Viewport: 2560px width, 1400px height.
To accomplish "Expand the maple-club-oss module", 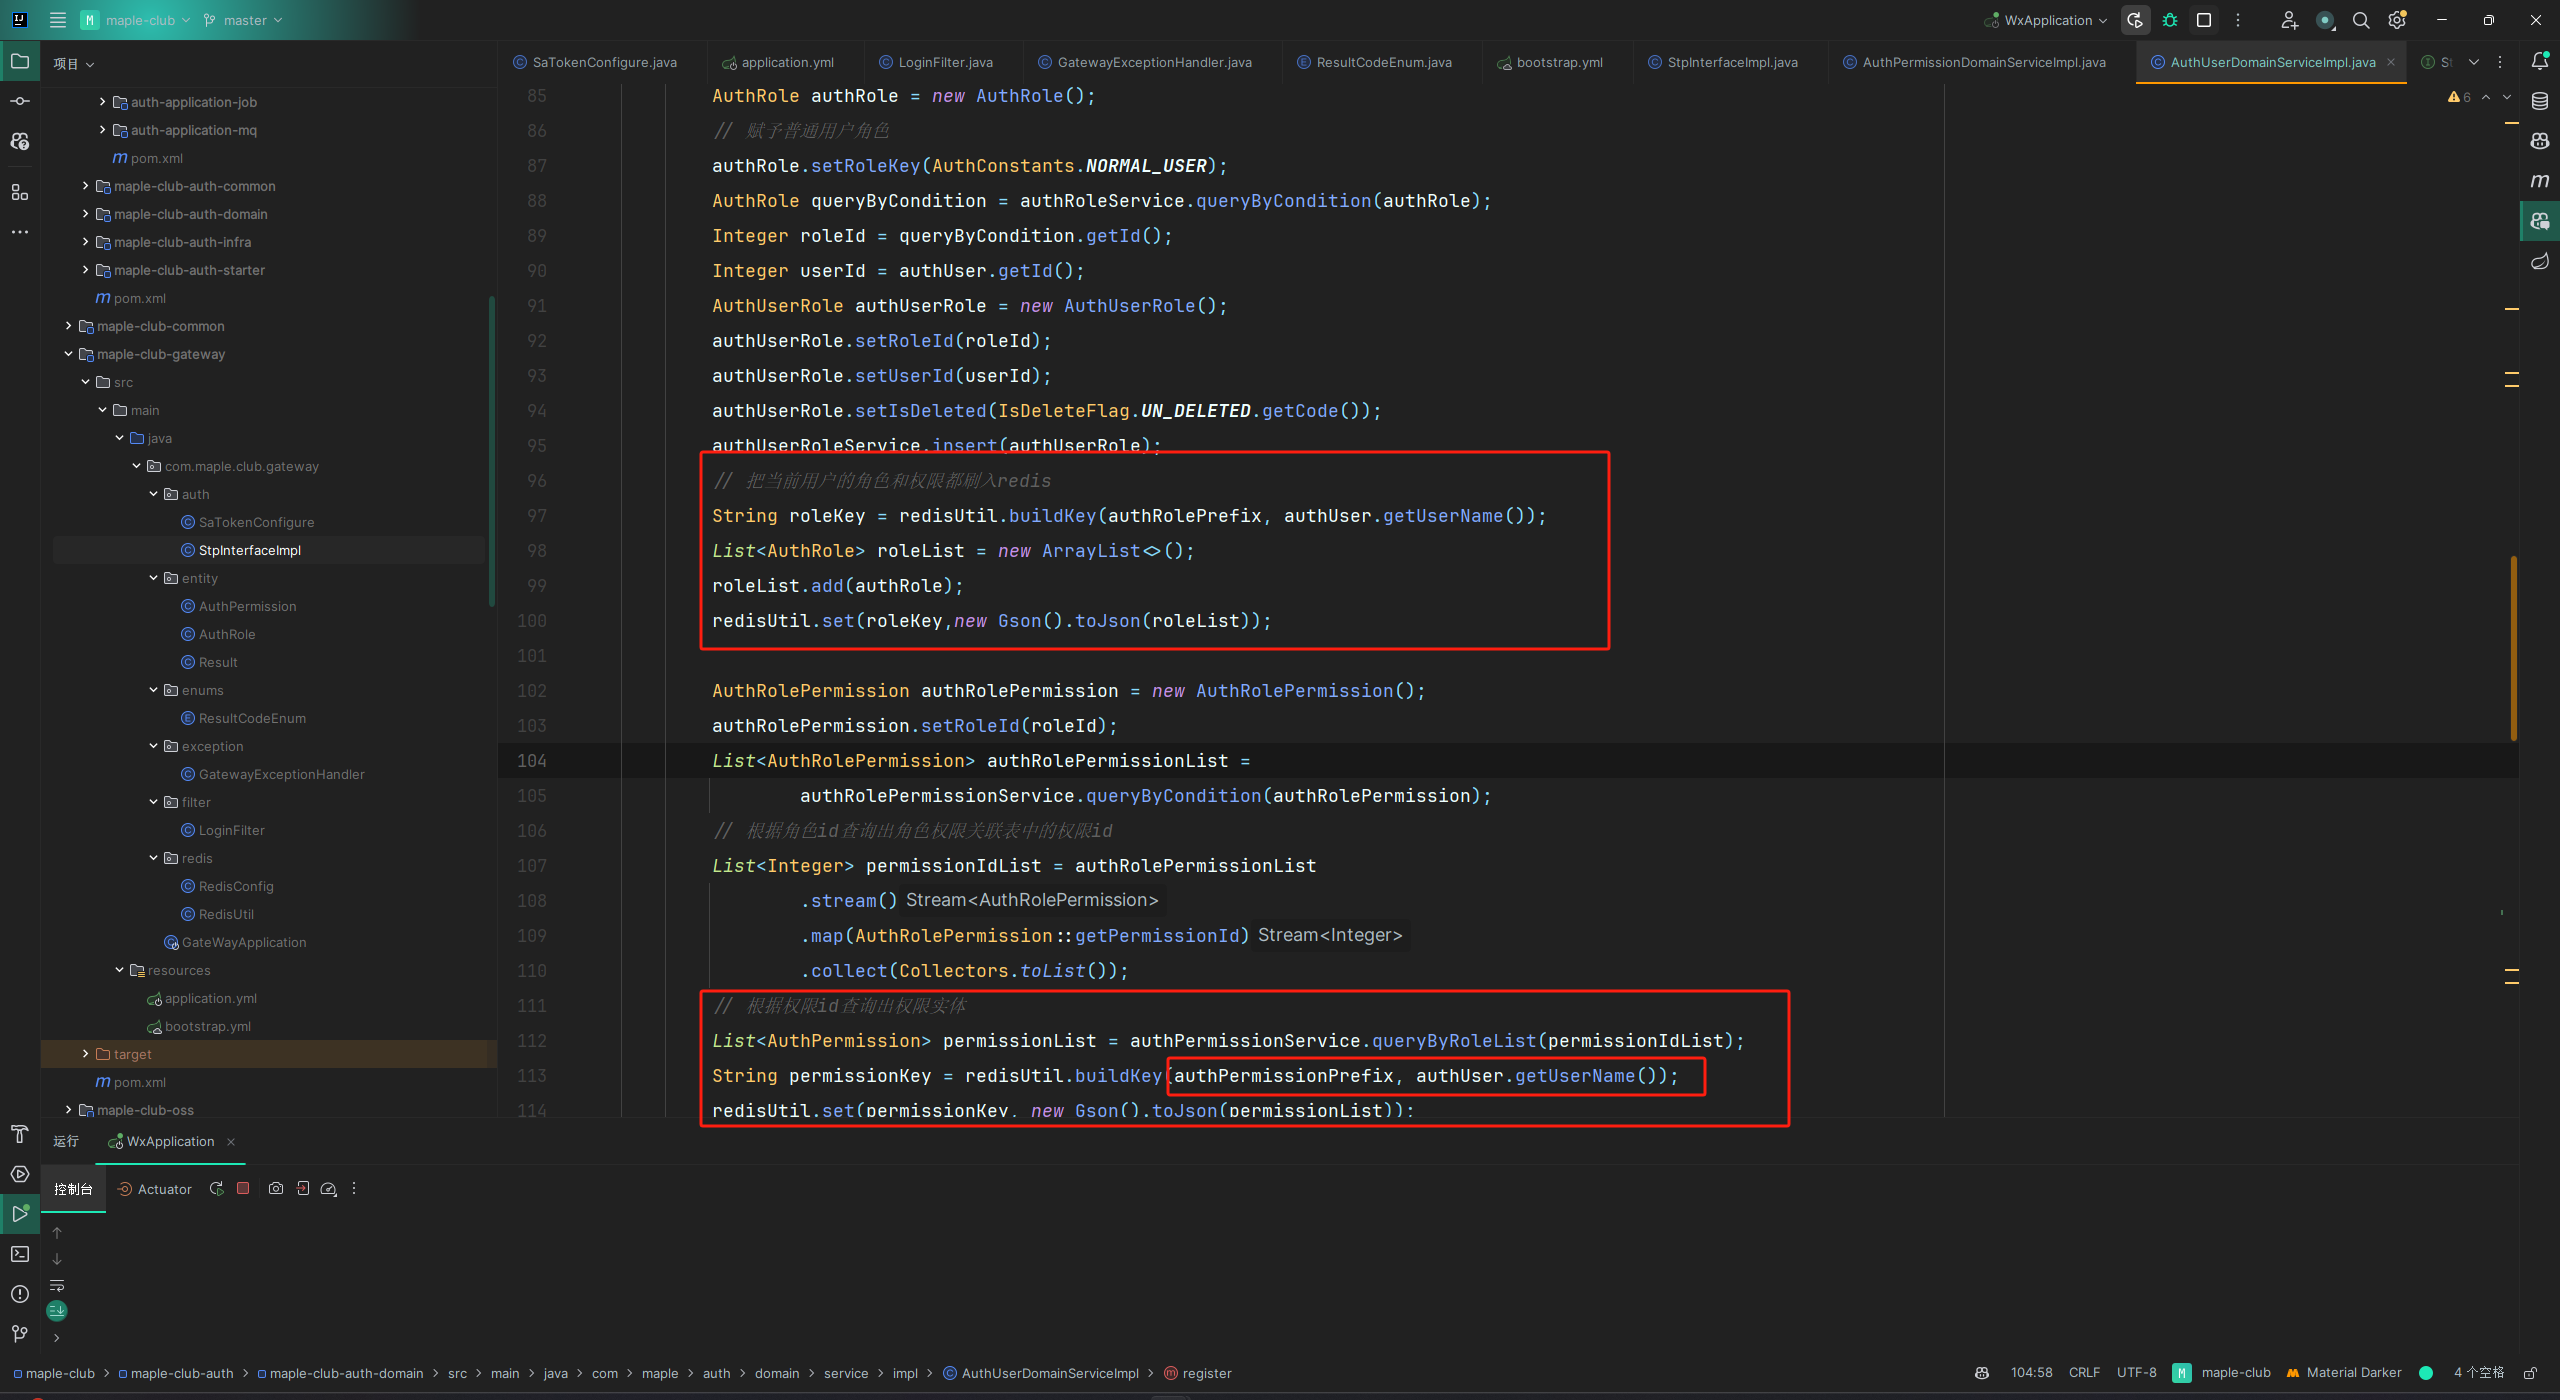I will [x=68, y=1110].
